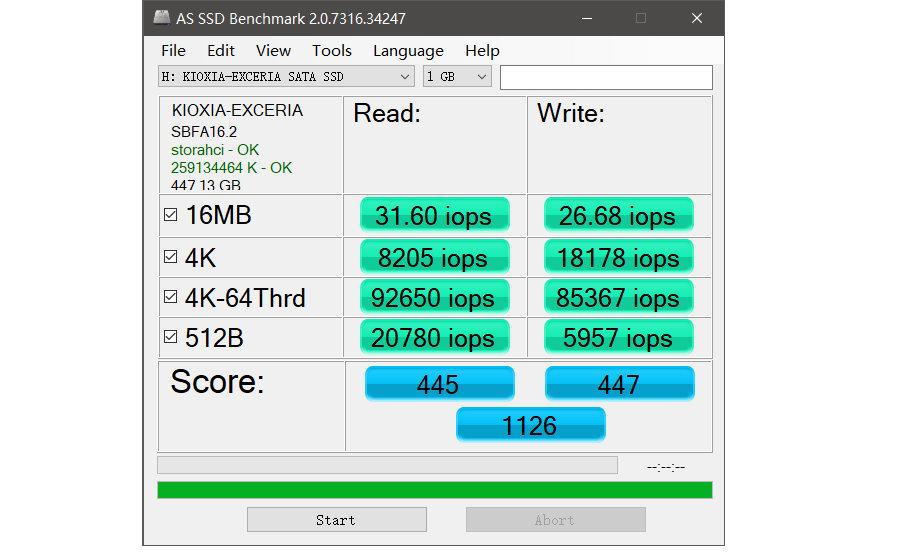Close the AS SSD Benchmark window
The image size is (900, 559).
pyautogui.click(x=696, y=18)
